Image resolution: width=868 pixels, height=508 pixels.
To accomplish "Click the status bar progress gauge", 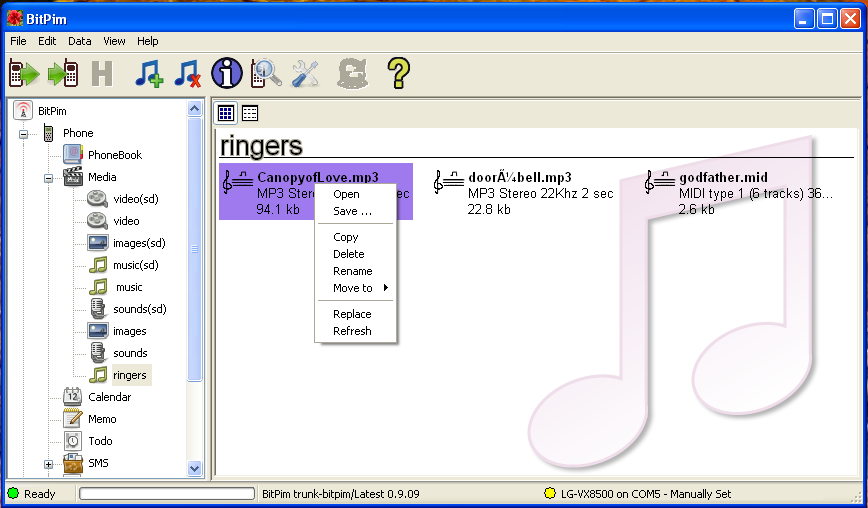I will click(x=167, y=494).
